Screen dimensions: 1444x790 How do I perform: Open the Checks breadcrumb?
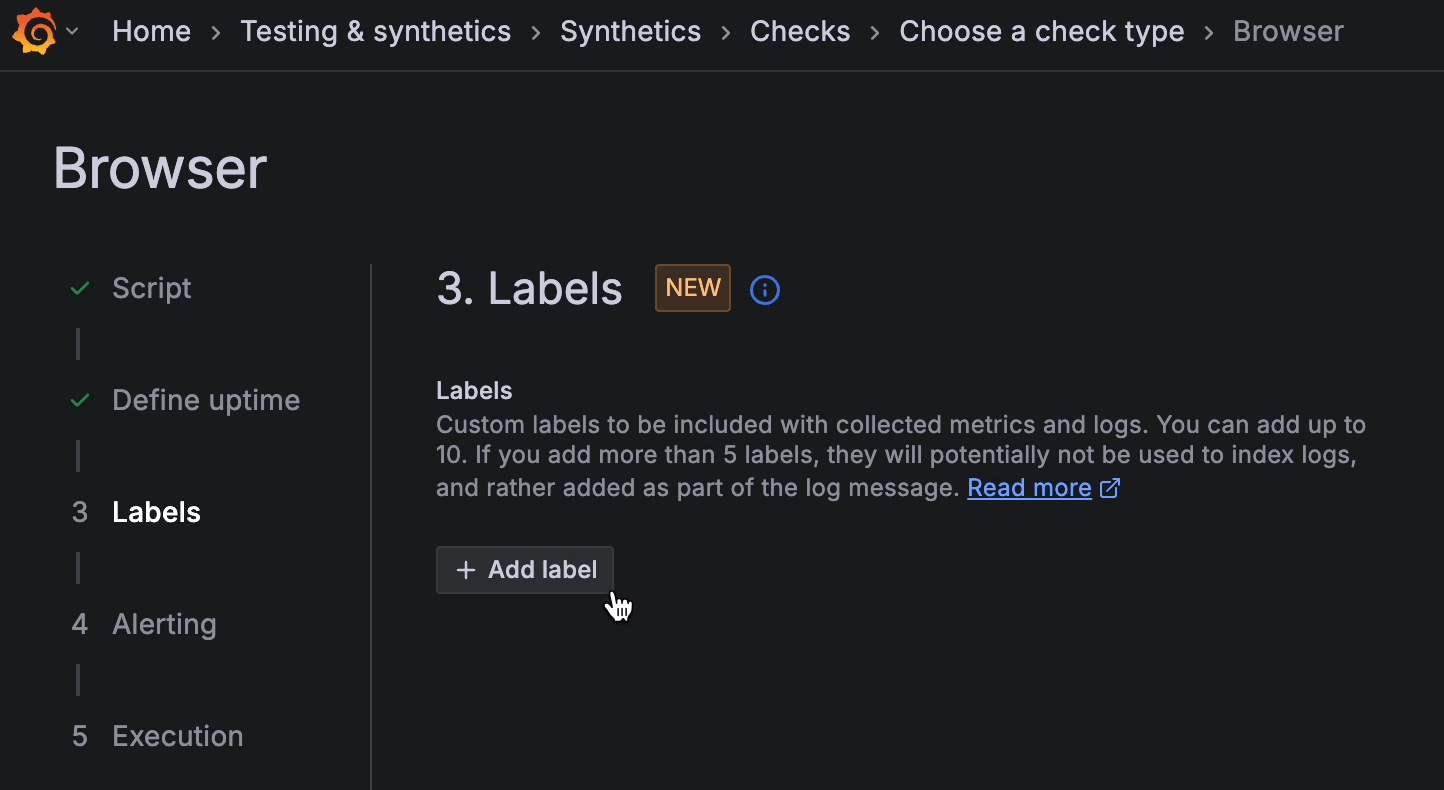pyautogui.click(x=800, y=31)
